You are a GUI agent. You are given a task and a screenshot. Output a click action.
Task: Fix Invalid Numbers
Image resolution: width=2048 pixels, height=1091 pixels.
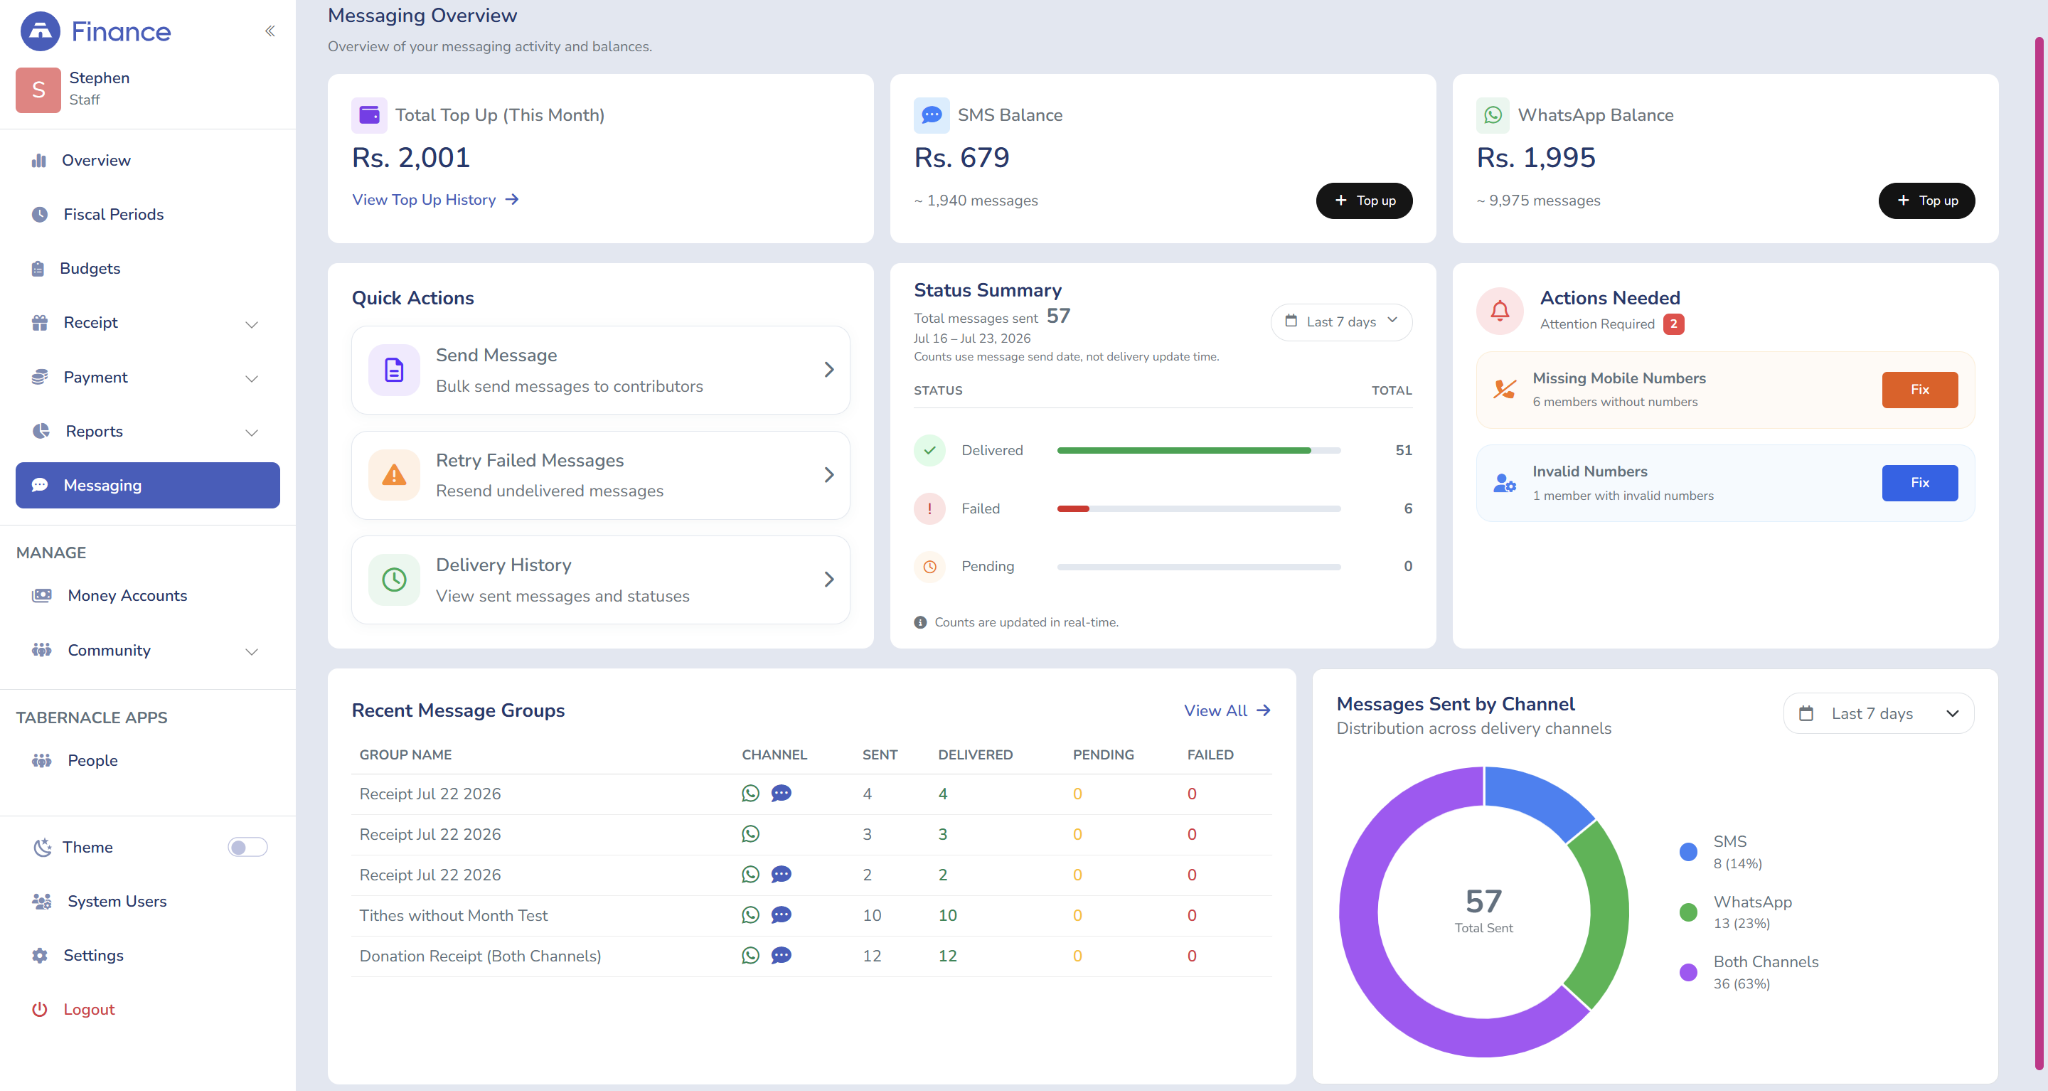pyautogui.click(x=1919, y=483)
